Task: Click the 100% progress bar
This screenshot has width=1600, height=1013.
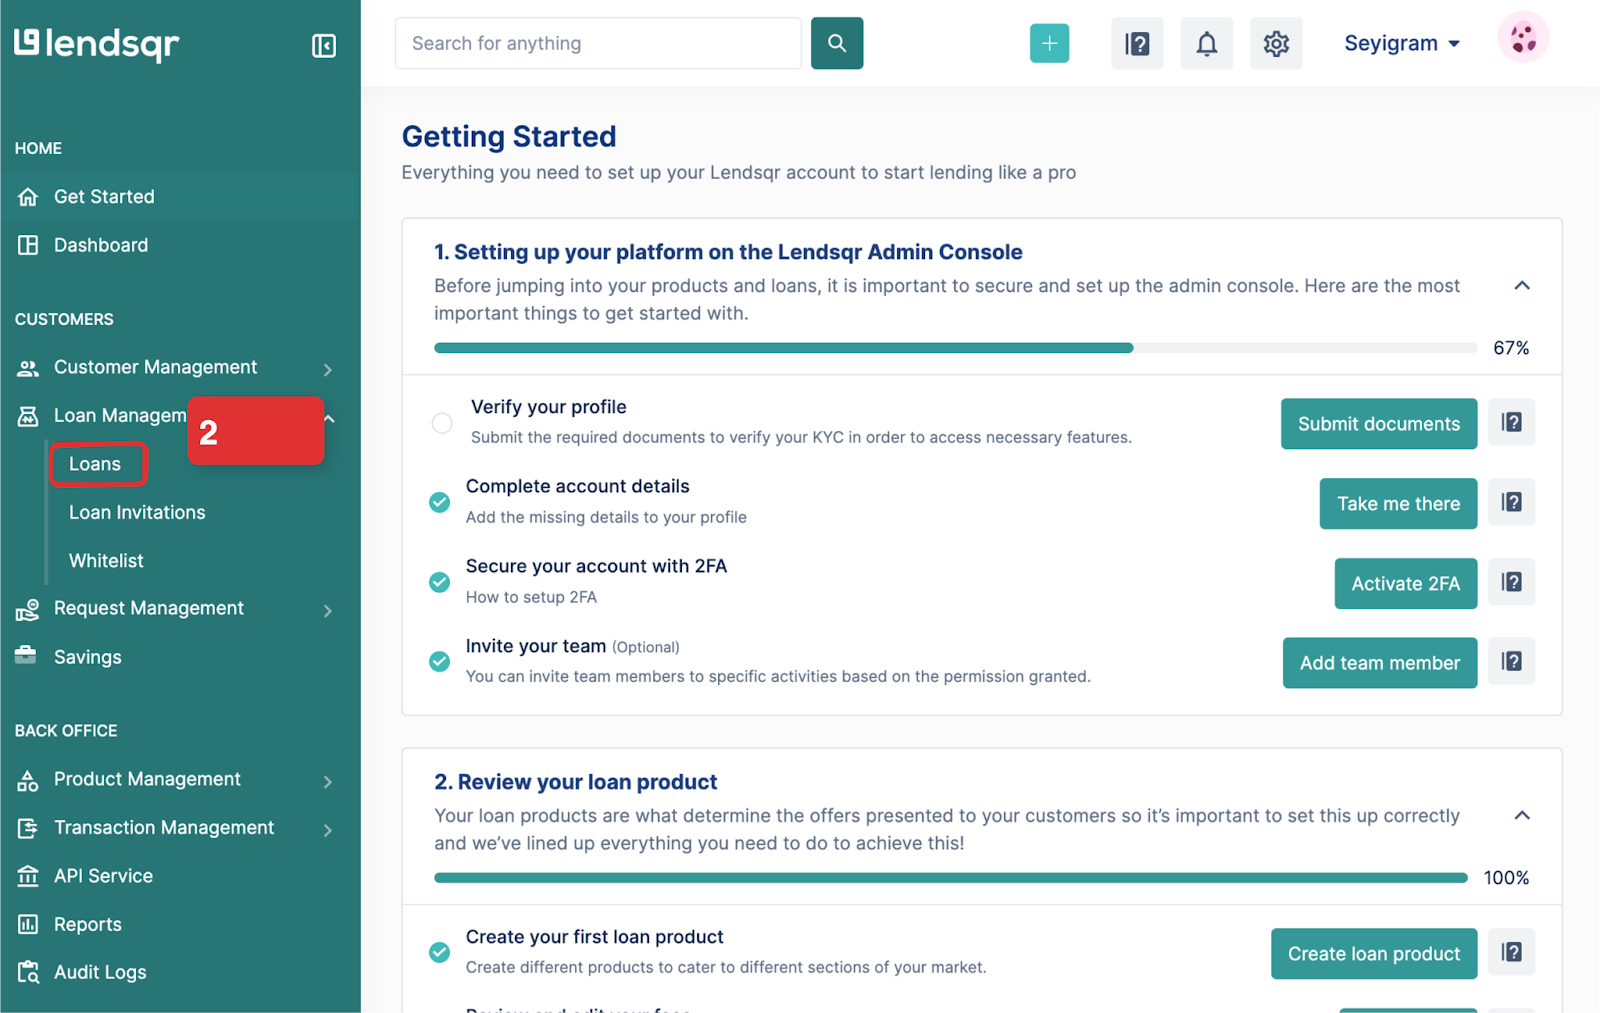Action: [951, 878]
